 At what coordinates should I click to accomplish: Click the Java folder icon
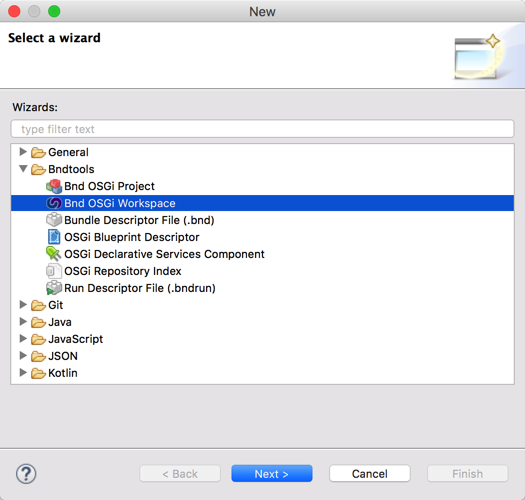coord(38,322)
